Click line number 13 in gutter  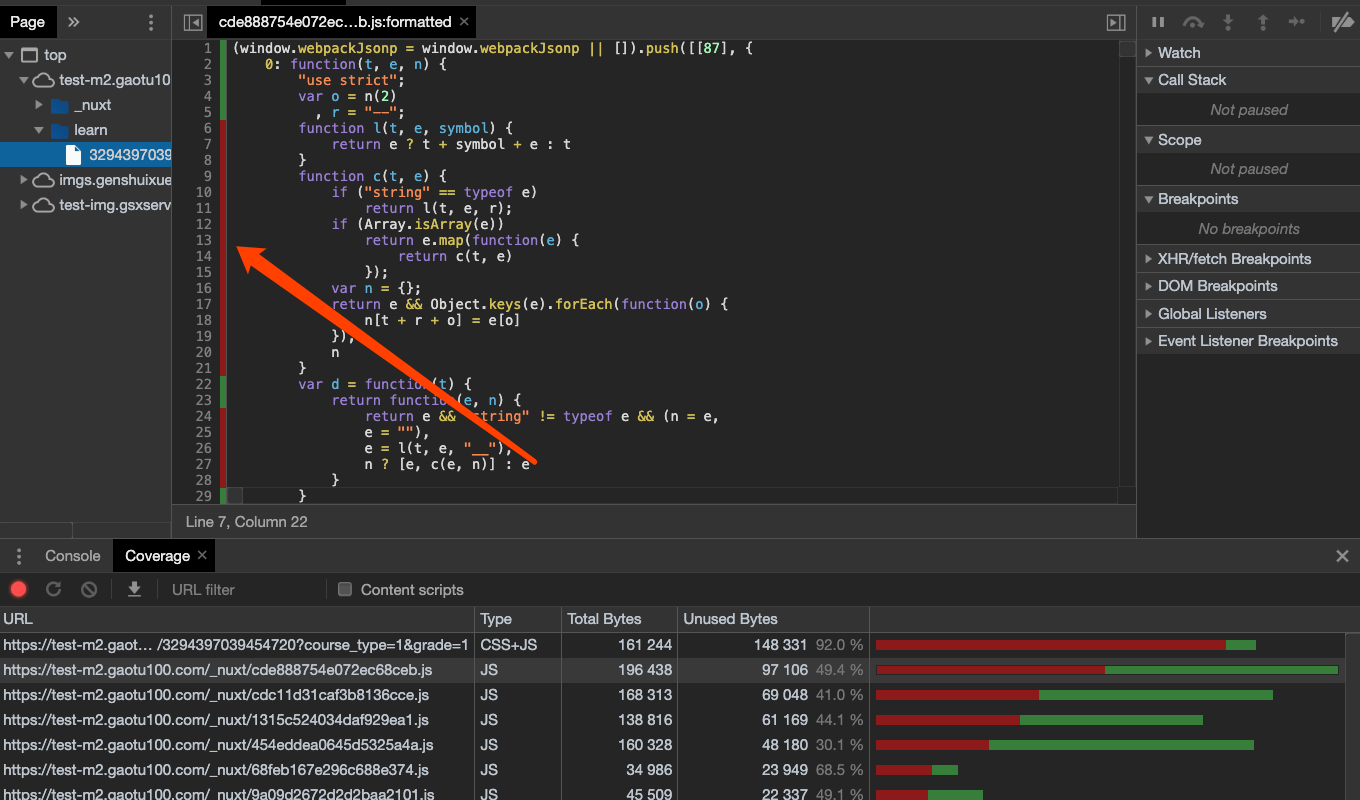tap(204, 240)
